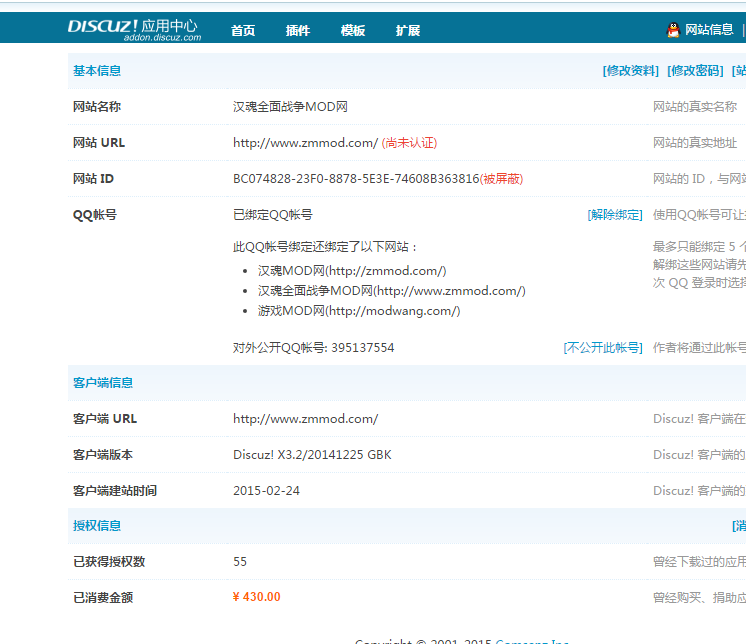Click the 客户端版本 row label
Viewport: 746px width, 644px height.
[103, 455]
